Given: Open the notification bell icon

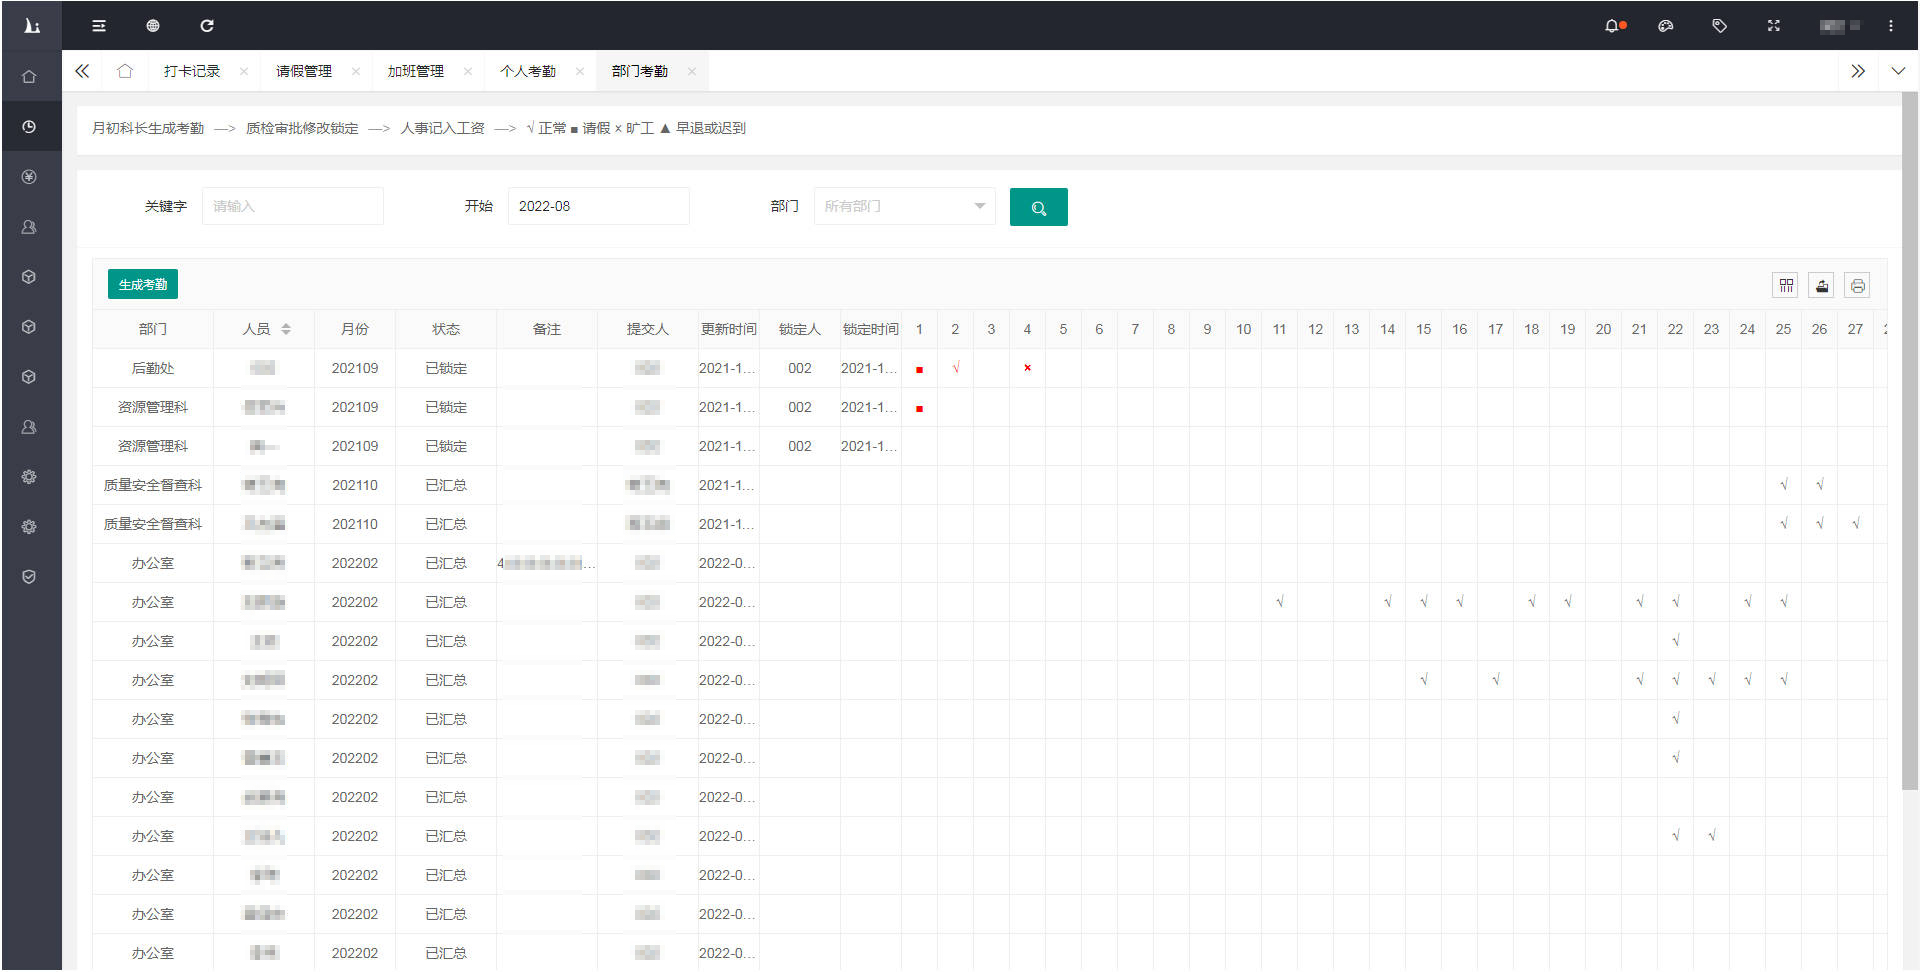Looking at the screenshot, I should (1612, 26).
